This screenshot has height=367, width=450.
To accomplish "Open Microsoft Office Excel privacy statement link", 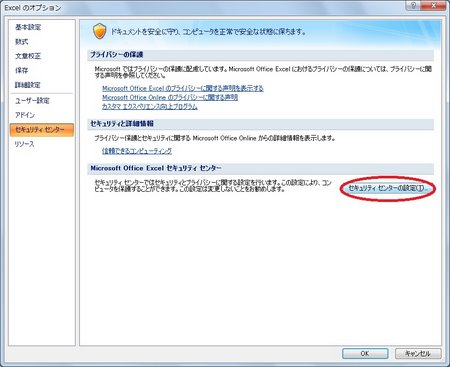I will (x=183, y=88).
